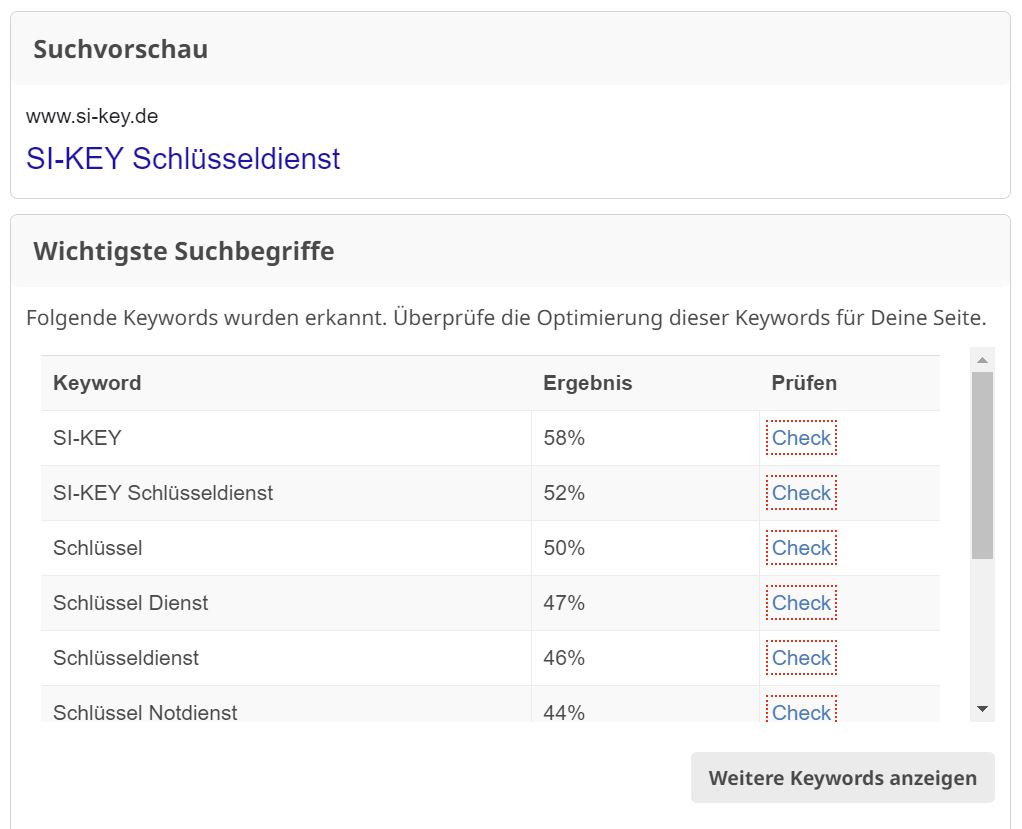Click the 46% result value
Image resolution: width=1022 pixels, height=829 pixels.
564,658
